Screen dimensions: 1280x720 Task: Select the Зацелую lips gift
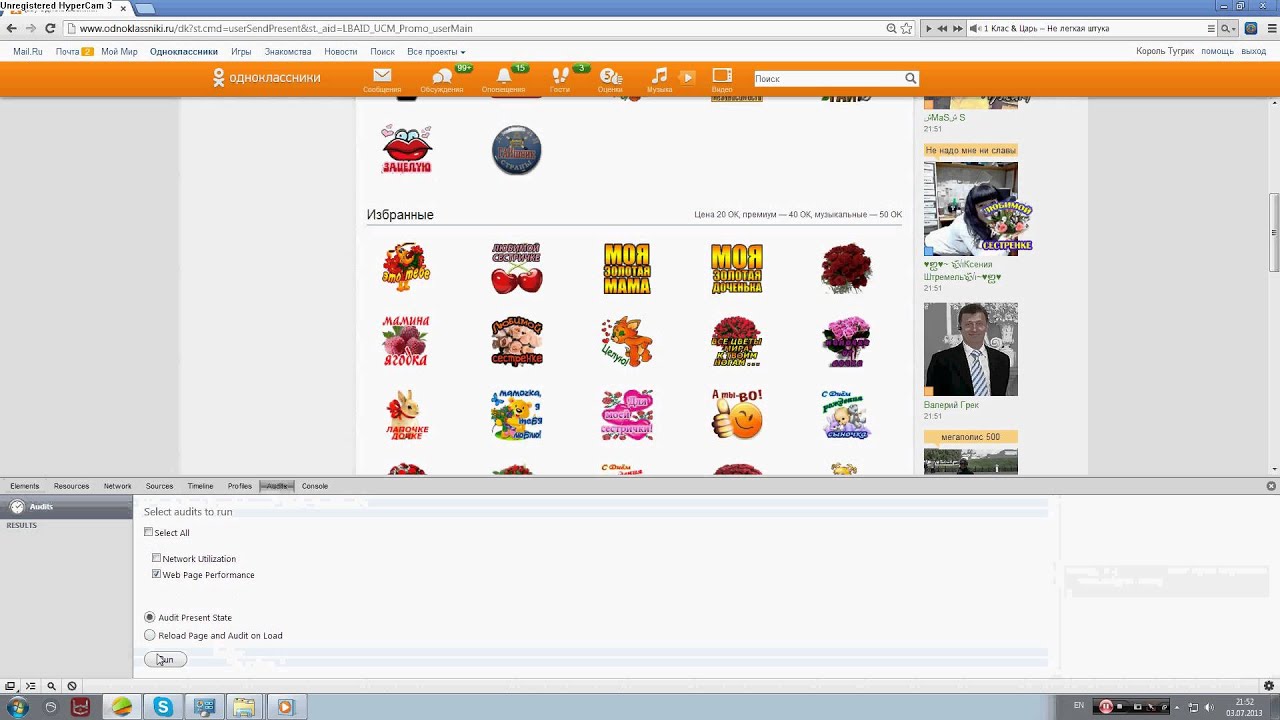pyautogui.click(x=407, y=150)
